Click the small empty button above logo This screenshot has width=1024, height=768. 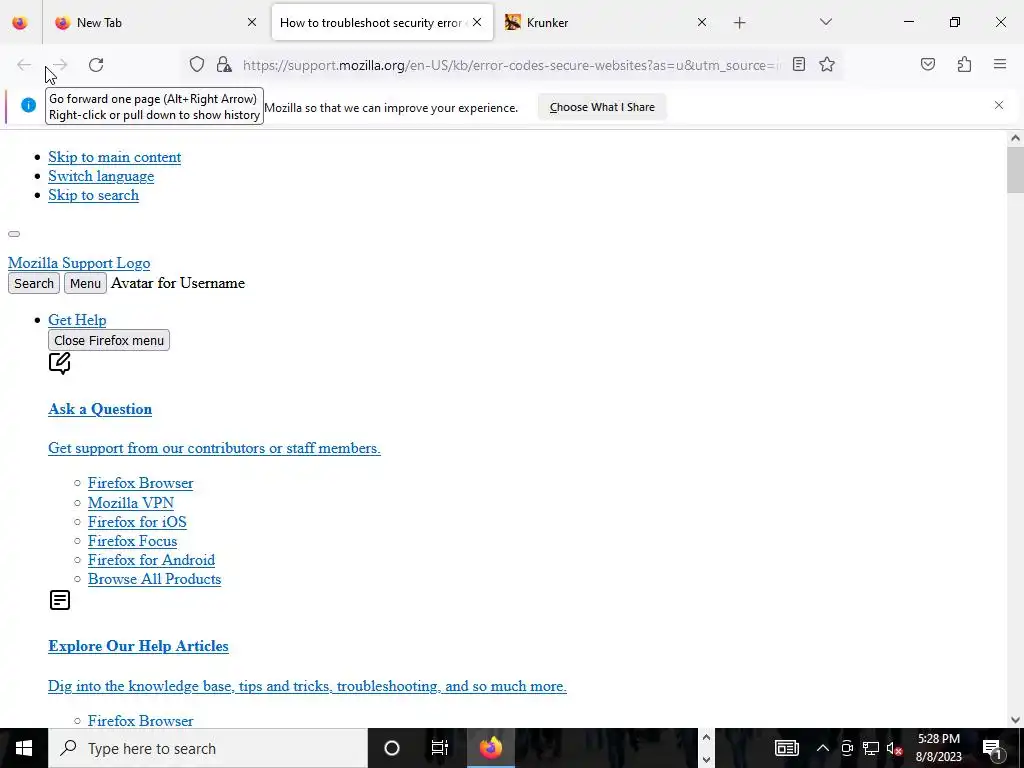(14, 234)
